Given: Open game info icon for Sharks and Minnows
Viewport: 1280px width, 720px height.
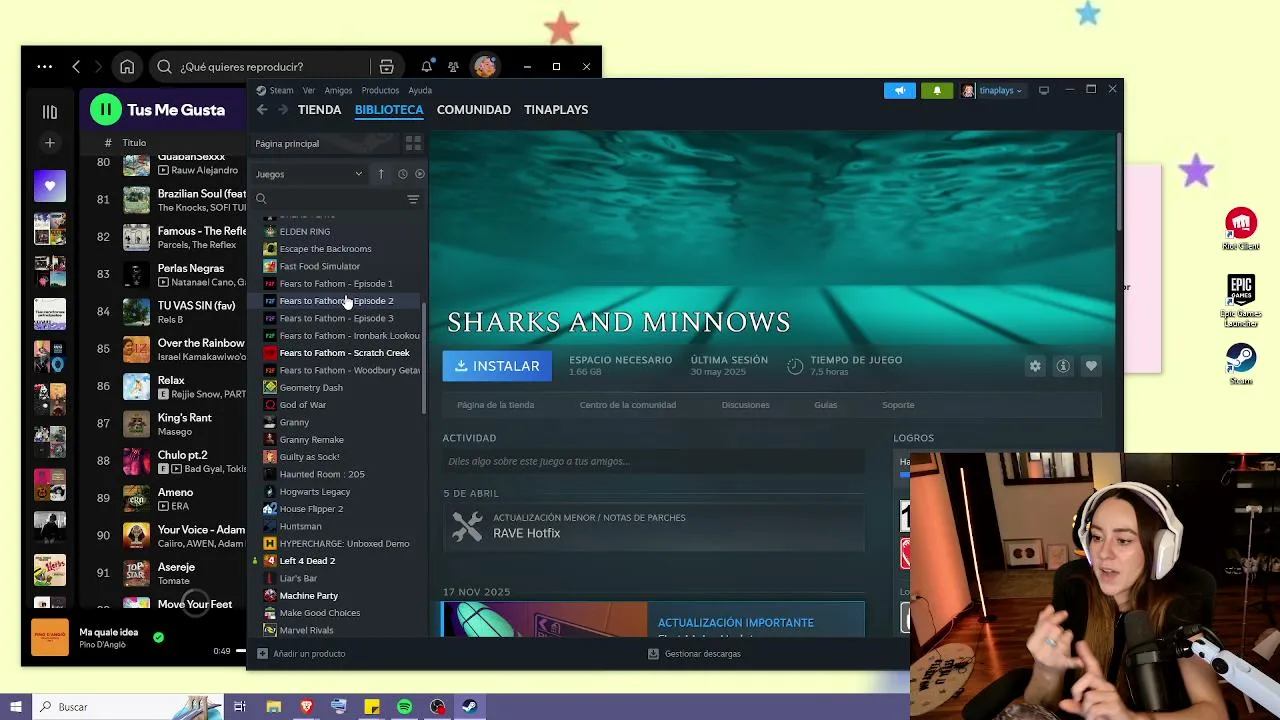Looking at the screenshot, I should pos(1063,366).
